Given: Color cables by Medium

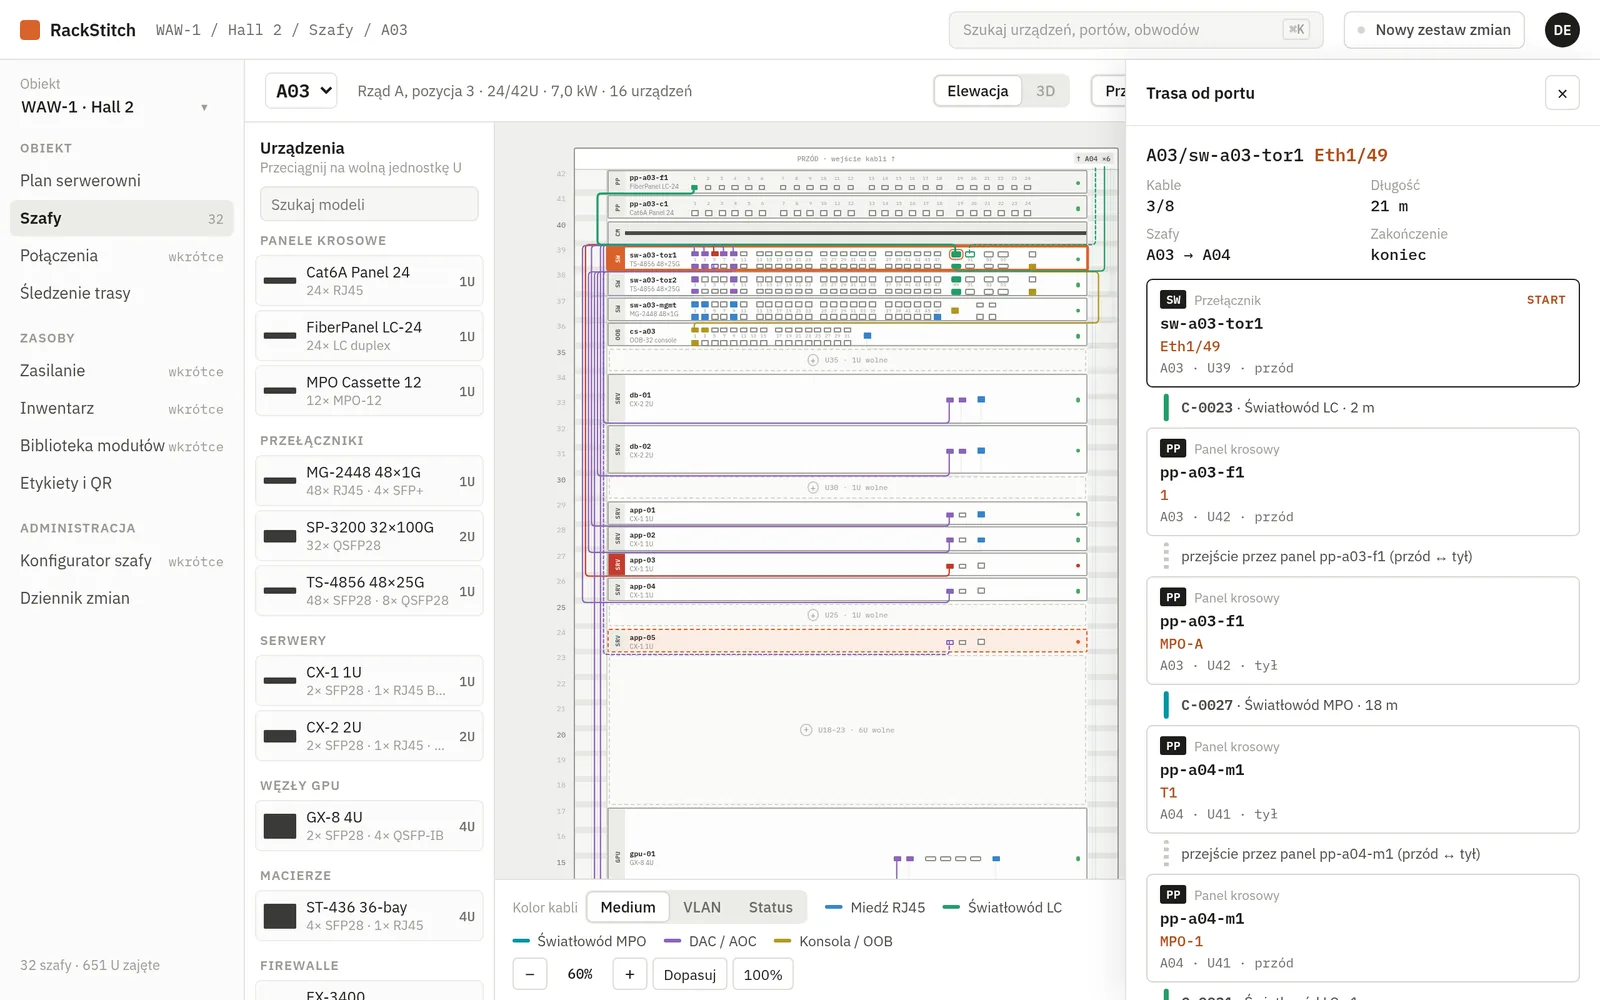Looking at the screenshot, I should 628,907.
